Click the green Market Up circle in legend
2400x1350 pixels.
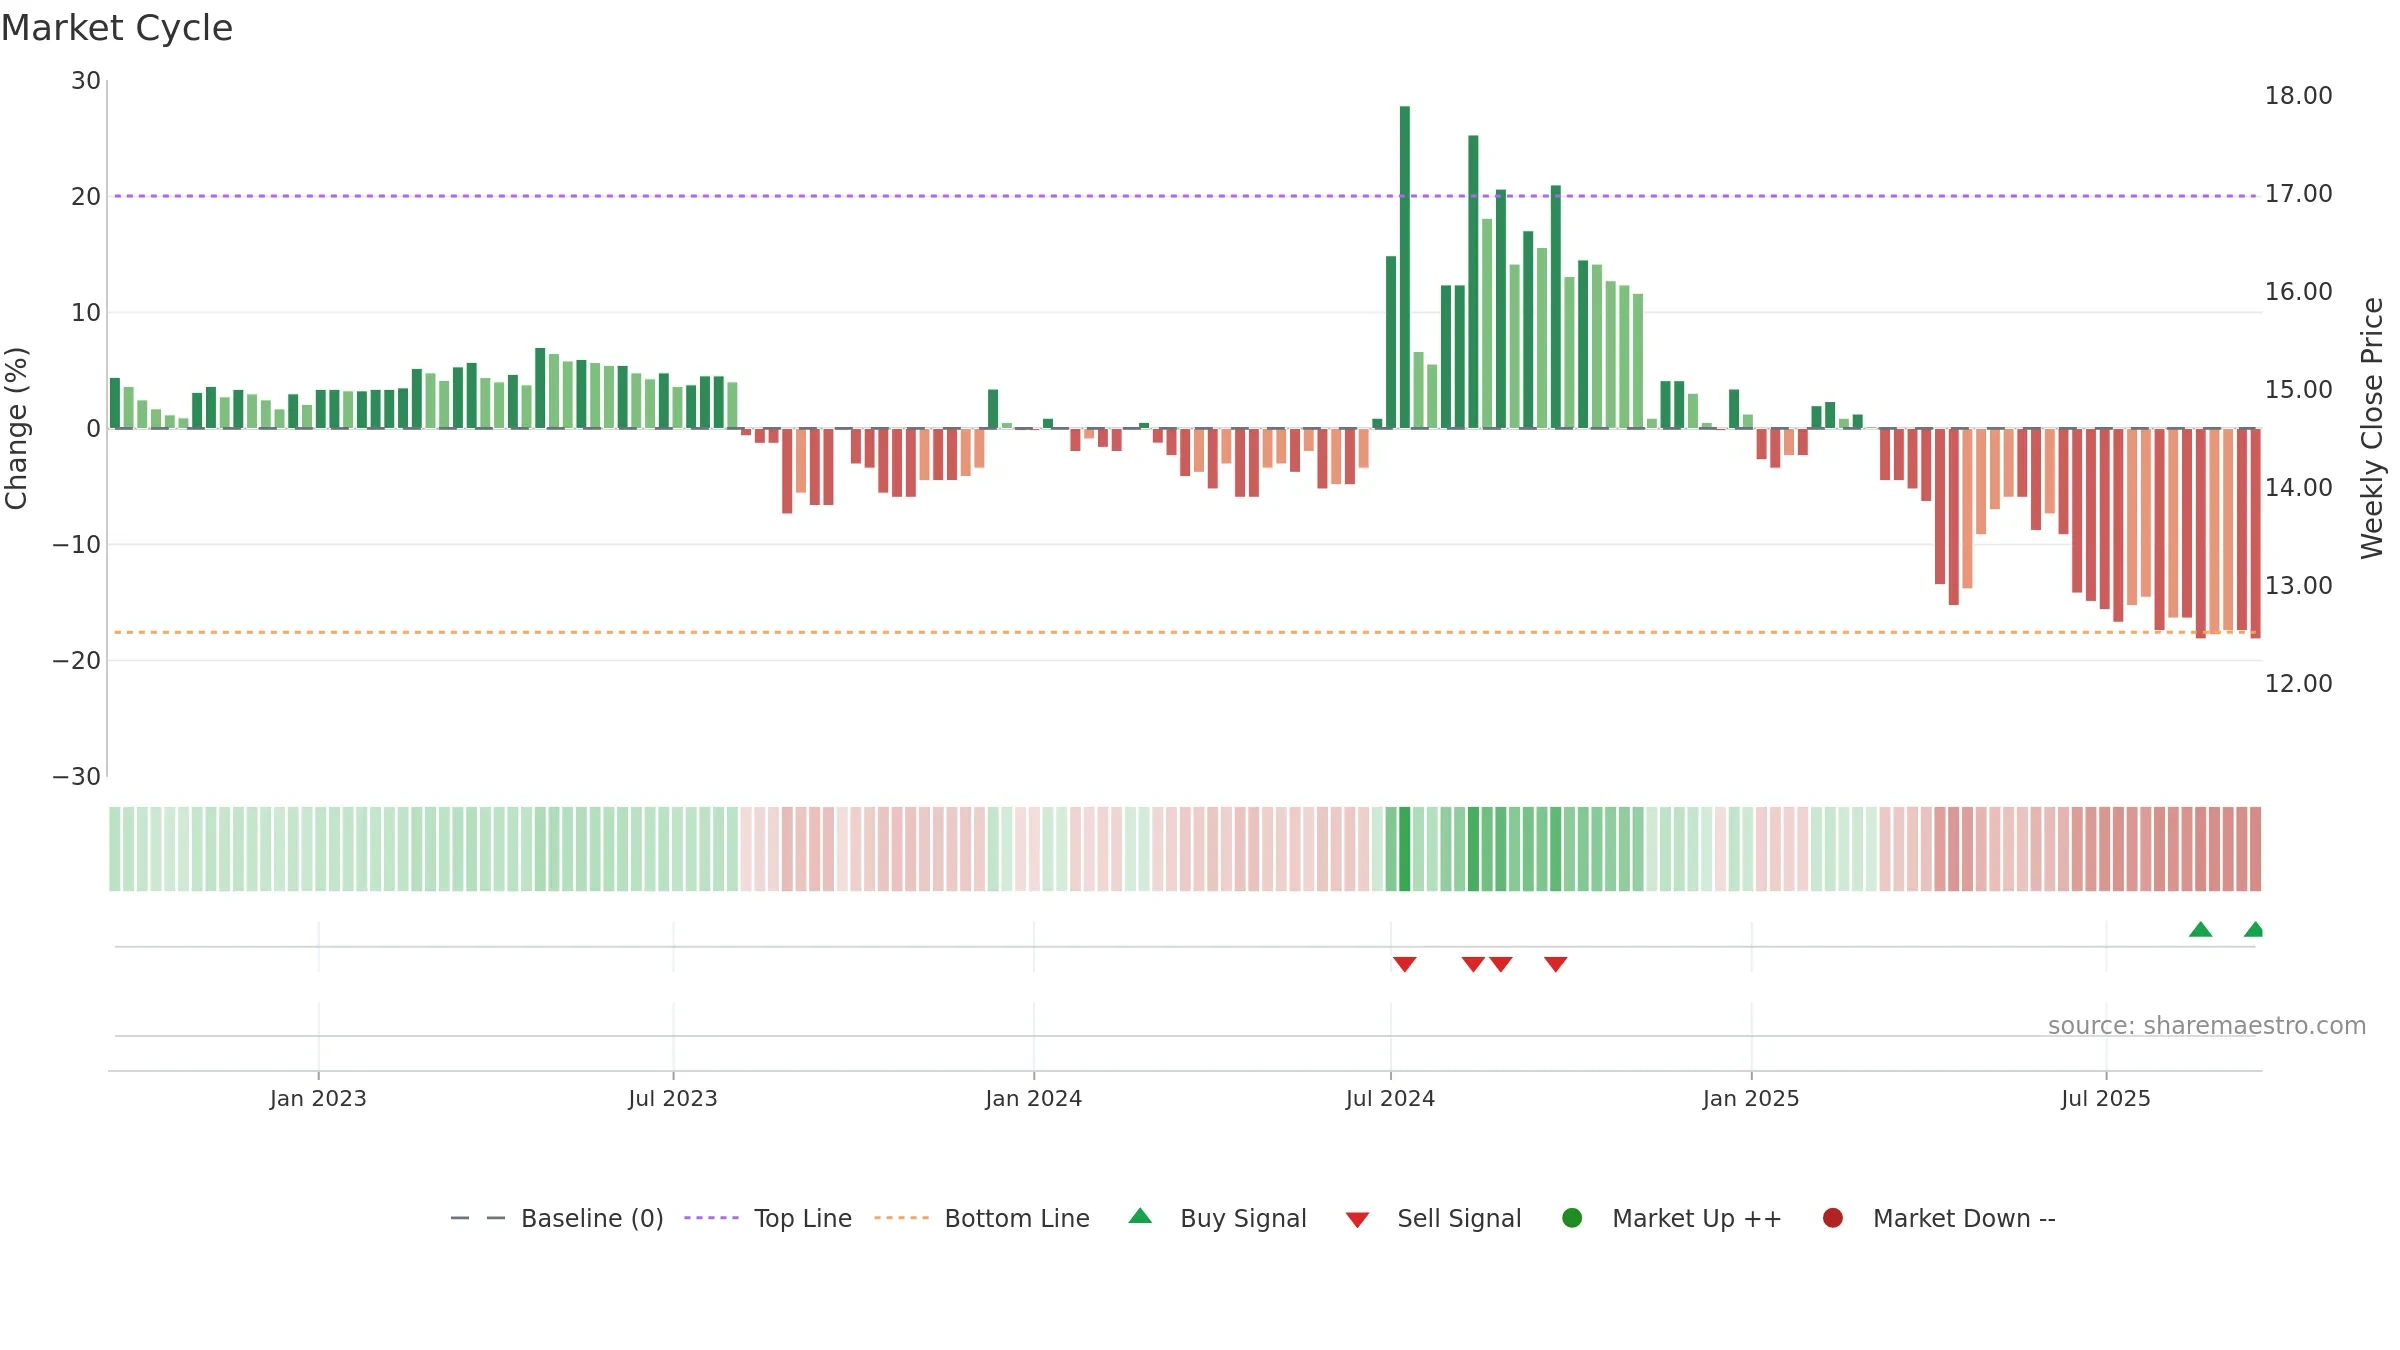point(1572,1218)
